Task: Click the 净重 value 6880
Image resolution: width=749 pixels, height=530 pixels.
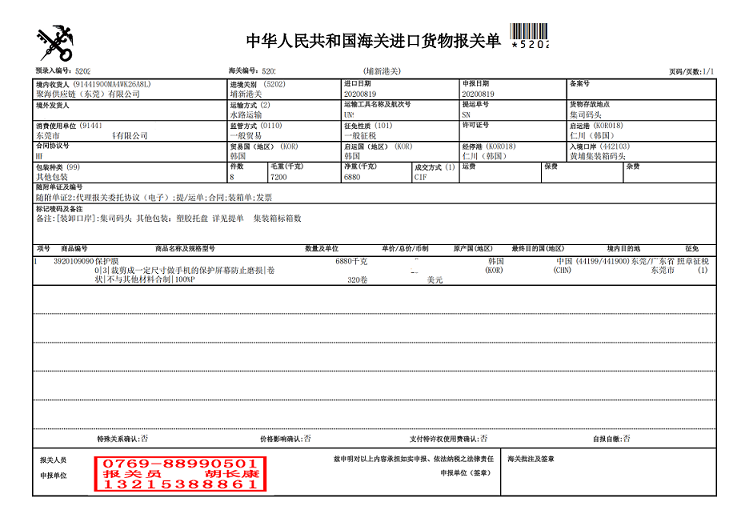Action: pyautogui.click(x=352, y=176)
